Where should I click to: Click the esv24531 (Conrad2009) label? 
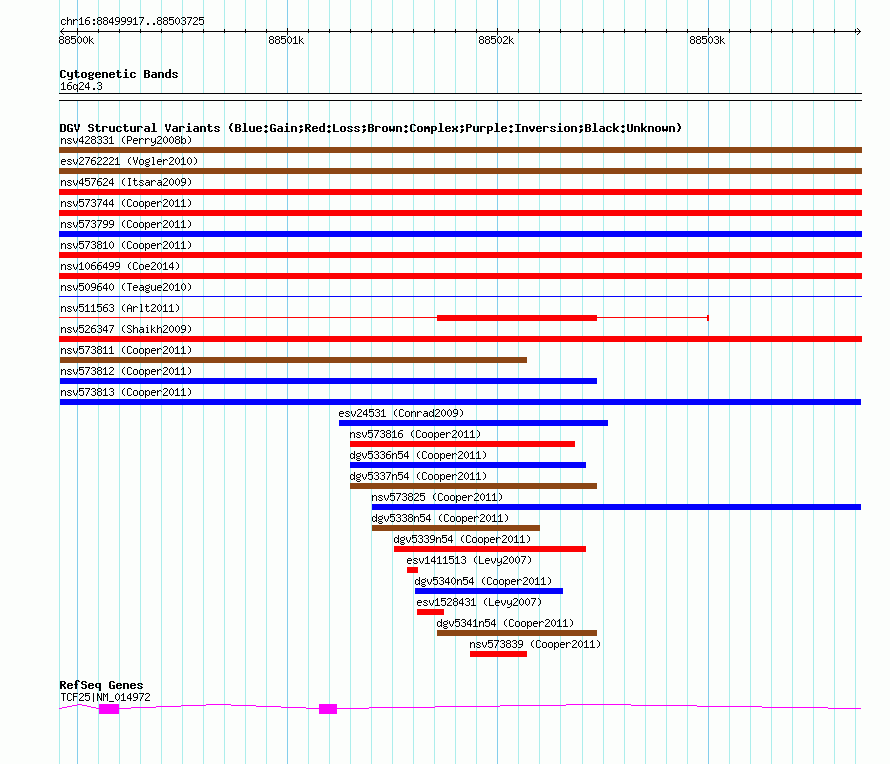tap(401, 413)
